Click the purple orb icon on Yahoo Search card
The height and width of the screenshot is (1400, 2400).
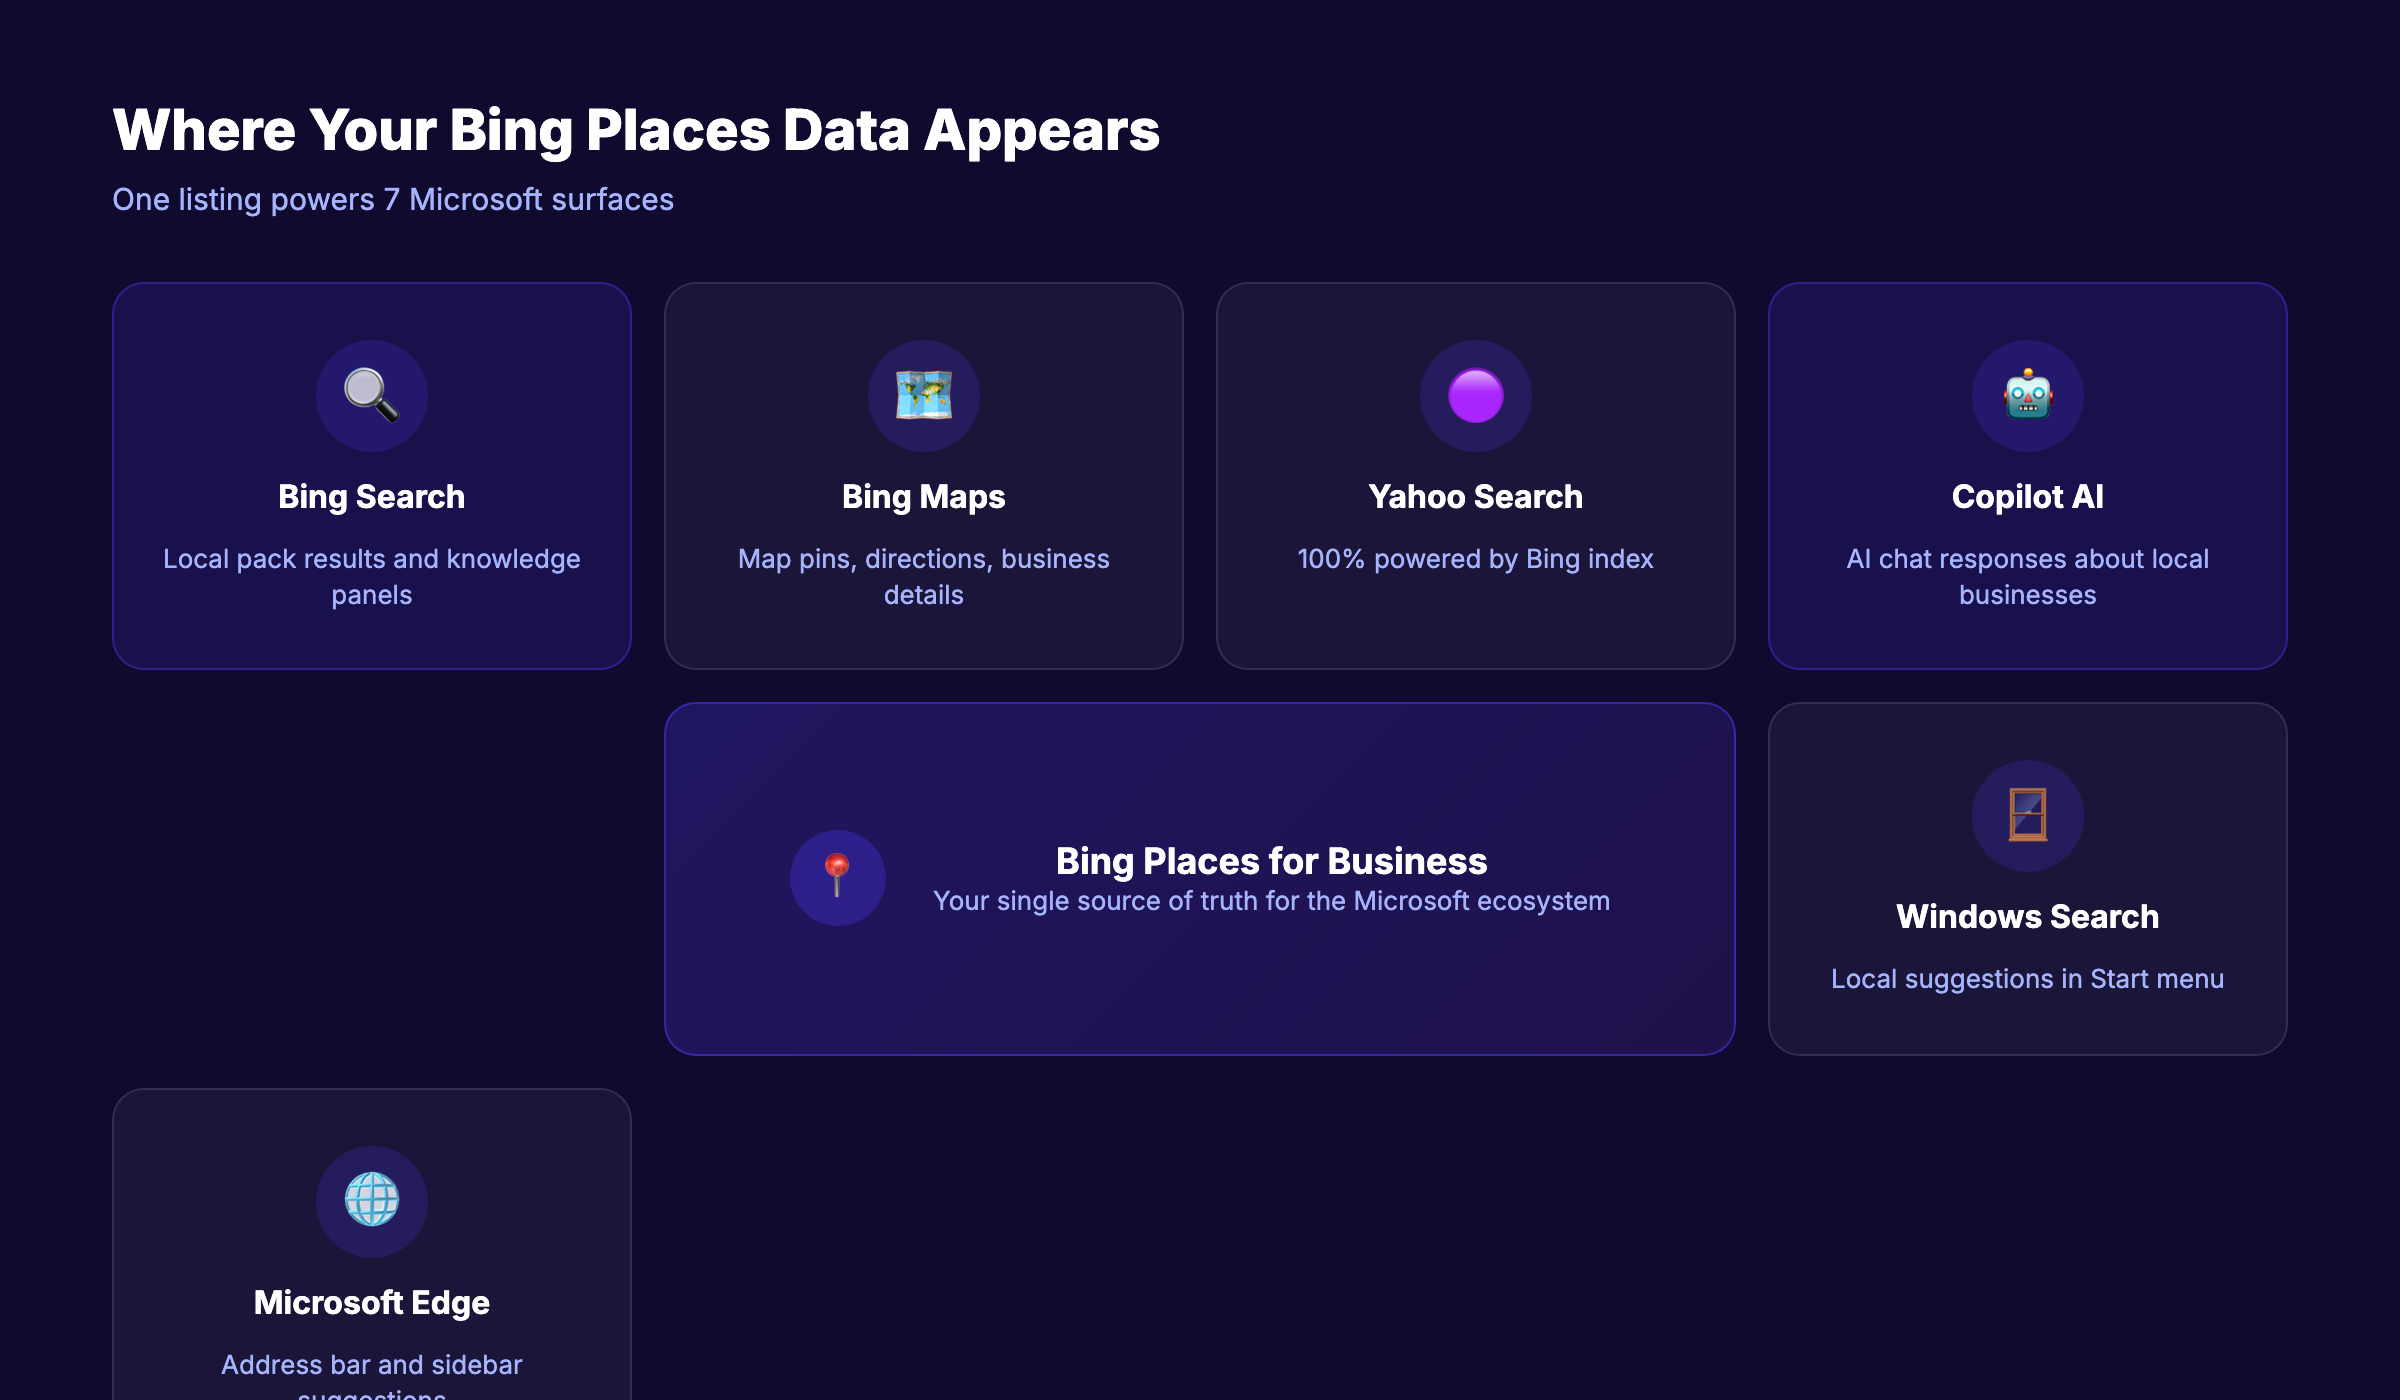(x=1474, y=396)
